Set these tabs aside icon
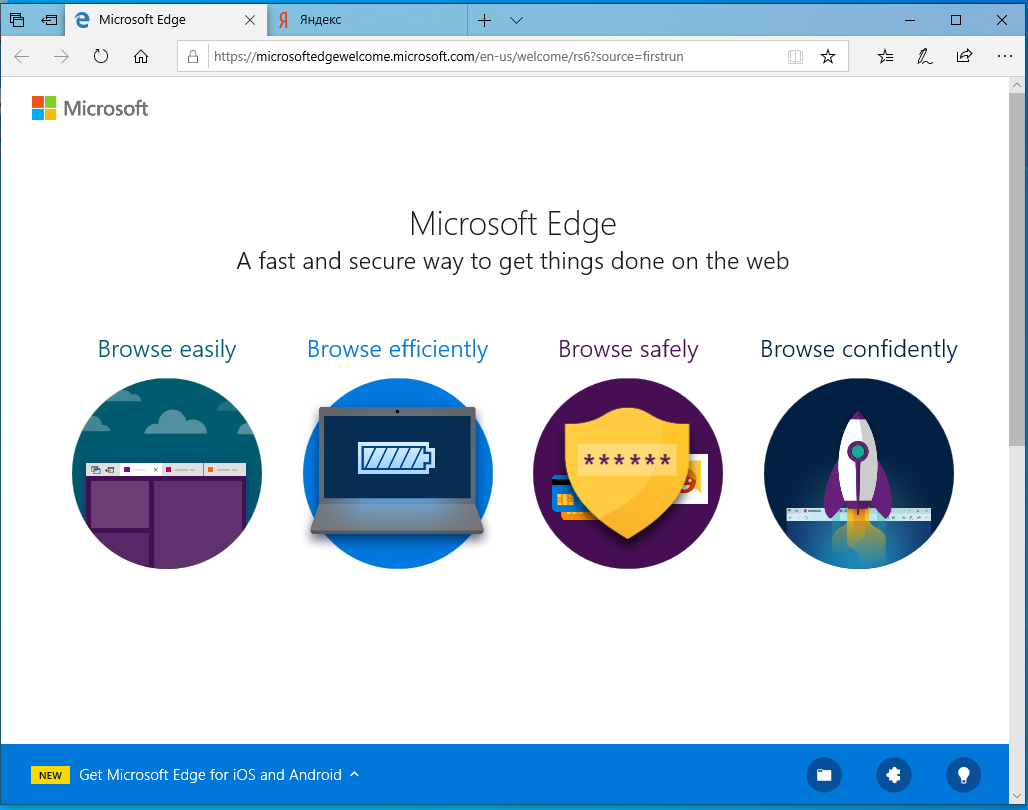This screenshot has width=1028, height=810. click(x=49, y=20)
